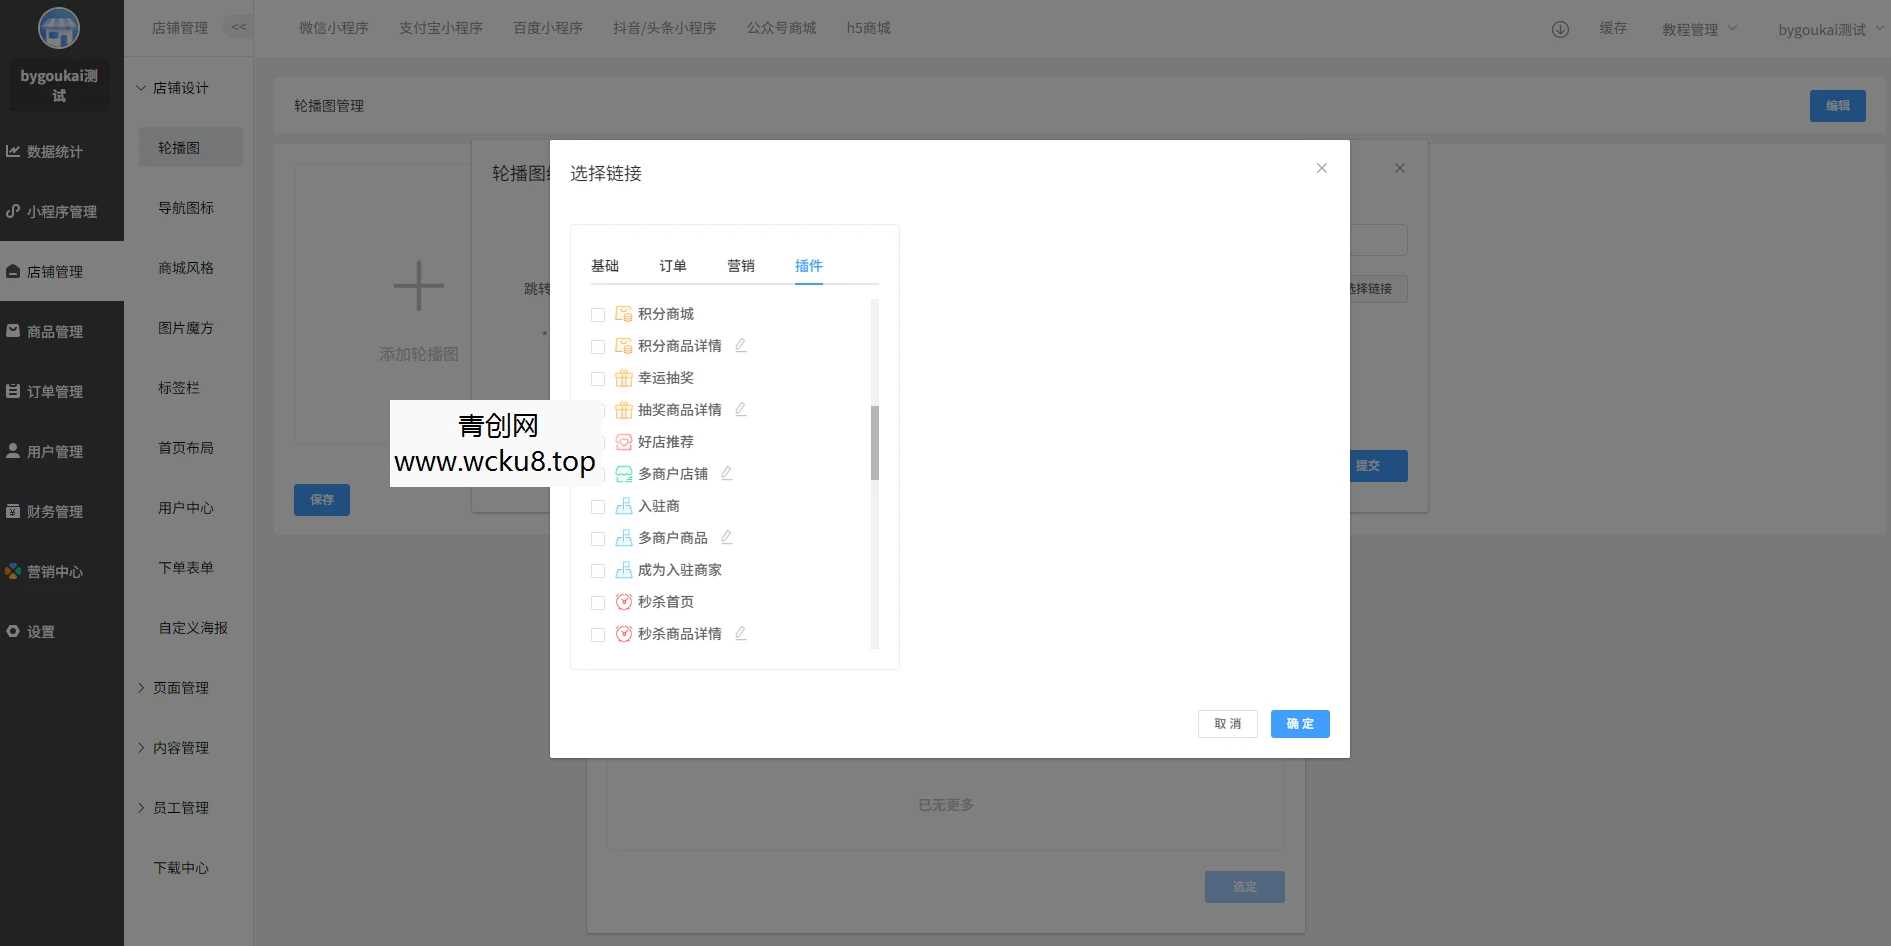Screen dimensions: 1891x946
Task: Click the download icon near 缓存
Action: (x=1558, y=29)
